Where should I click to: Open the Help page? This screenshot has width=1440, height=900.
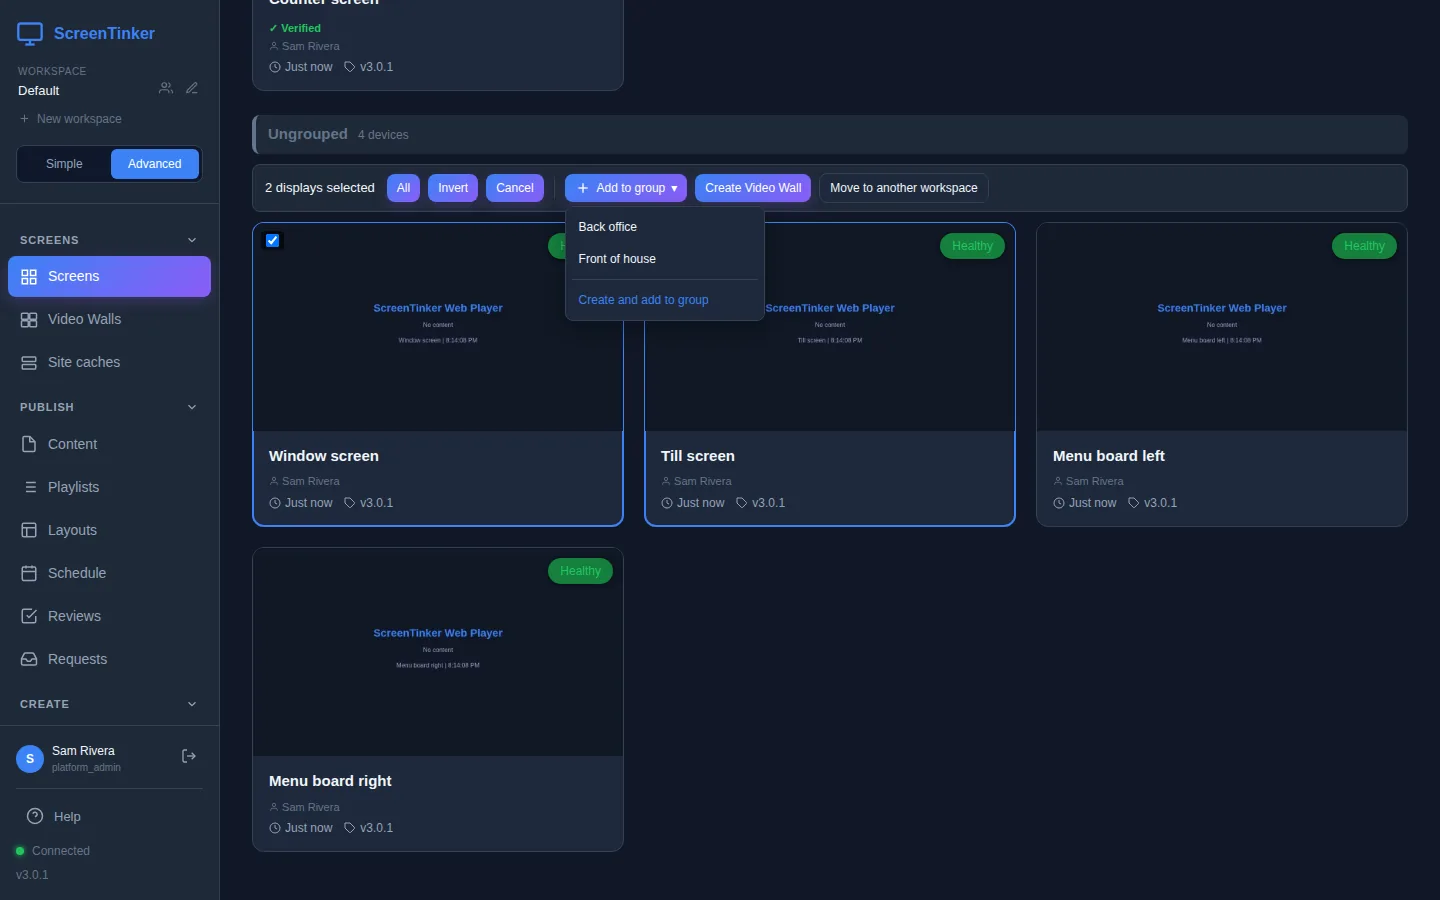click(x=54, y=817)
